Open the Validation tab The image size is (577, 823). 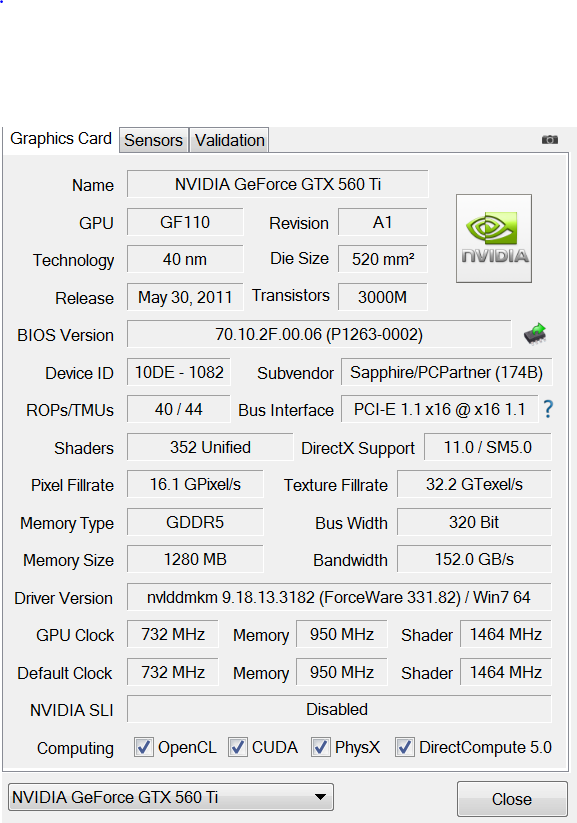pyautogui.click(x=229, y=140)
